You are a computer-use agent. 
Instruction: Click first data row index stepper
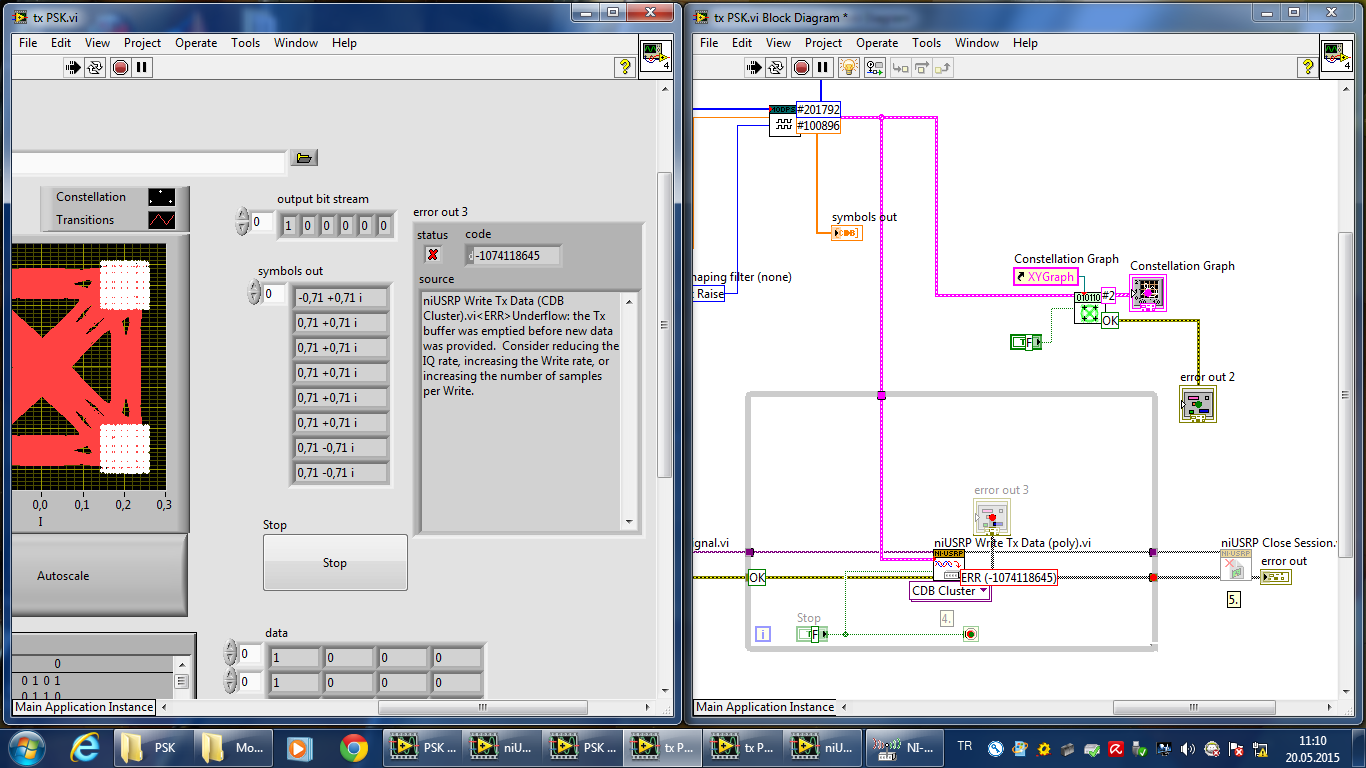[229, 654]
